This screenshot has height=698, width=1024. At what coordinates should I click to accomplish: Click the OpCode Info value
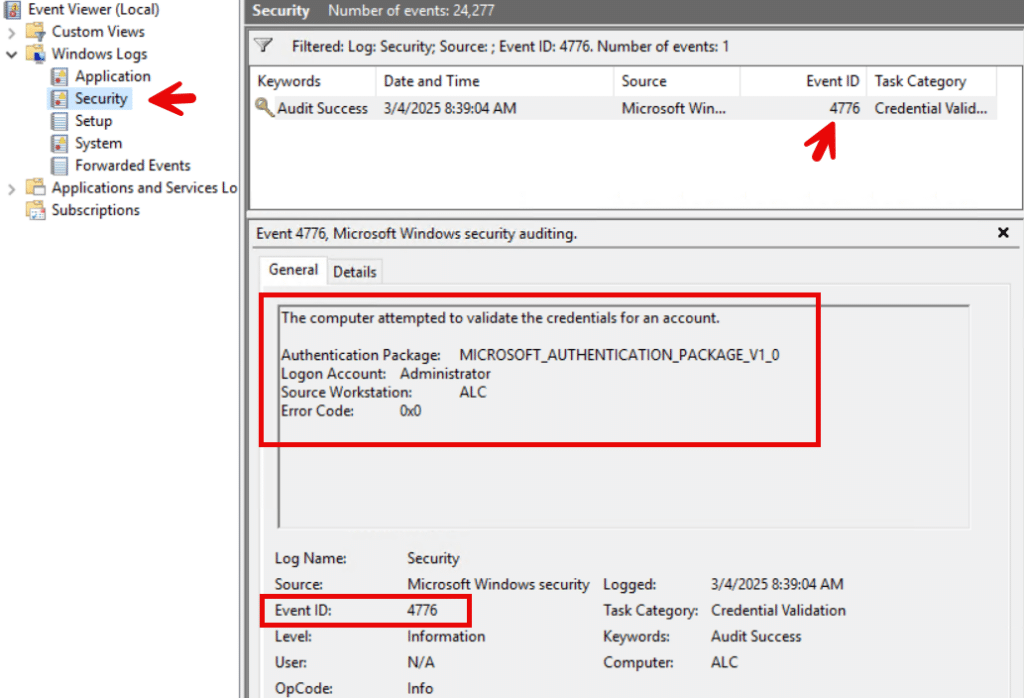click(x=420, y=688)
